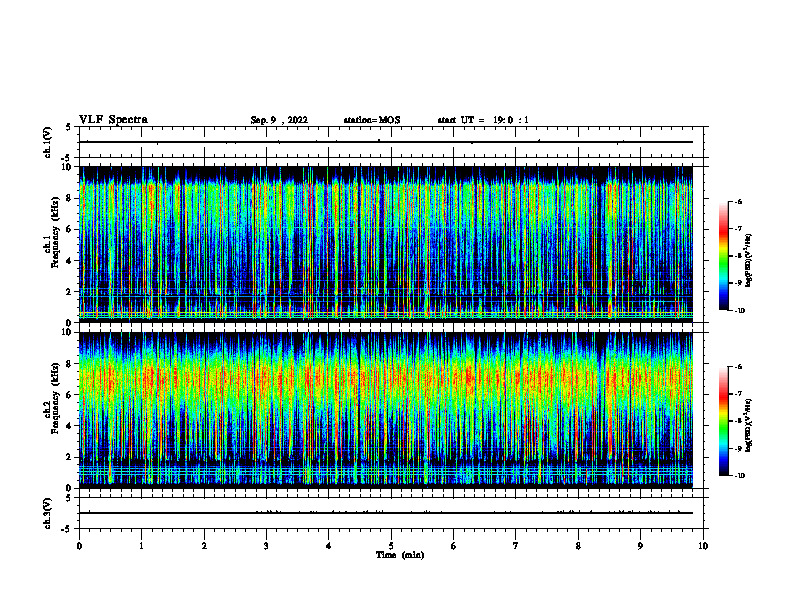
Task: Click the ch.1 voltage waveform trace
Action: (386, 142)
